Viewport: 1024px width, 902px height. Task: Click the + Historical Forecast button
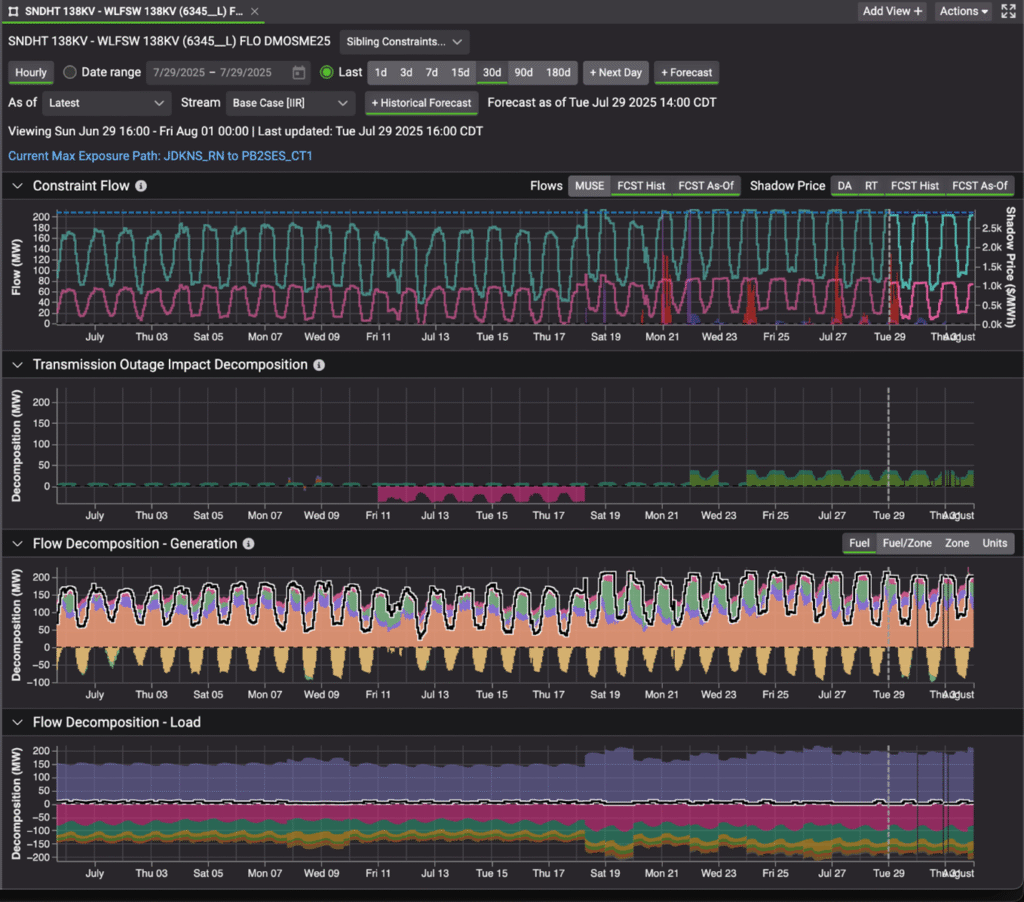[421, 103]
